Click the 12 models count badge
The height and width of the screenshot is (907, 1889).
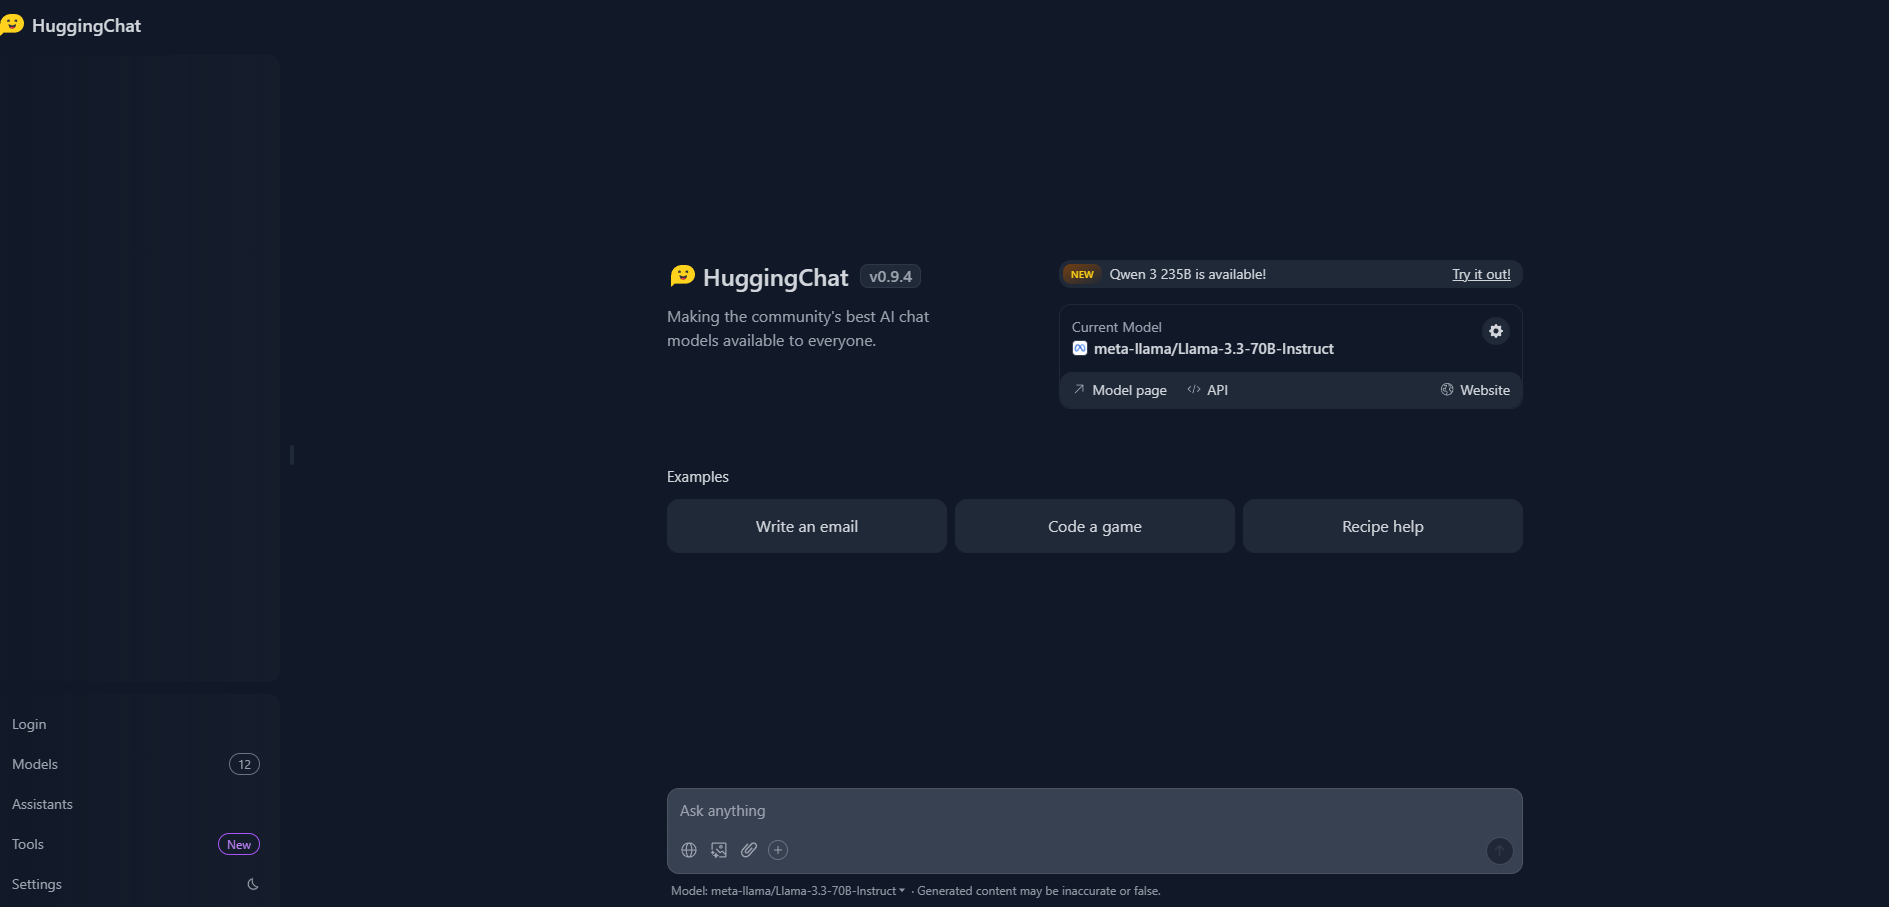click(244, 764)
